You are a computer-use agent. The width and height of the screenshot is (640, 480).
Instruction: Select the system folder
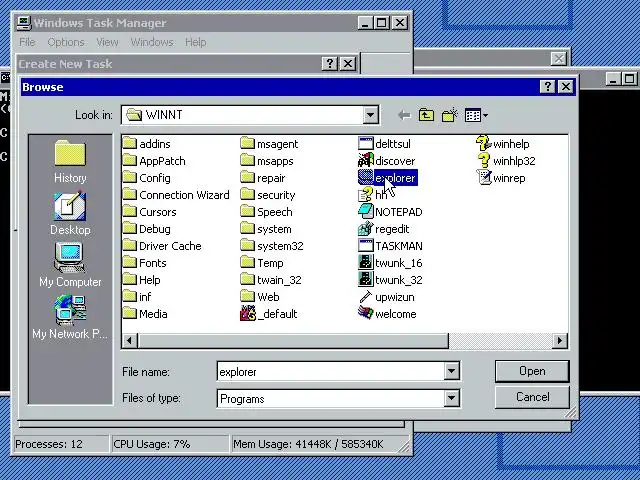click(266, 229)
